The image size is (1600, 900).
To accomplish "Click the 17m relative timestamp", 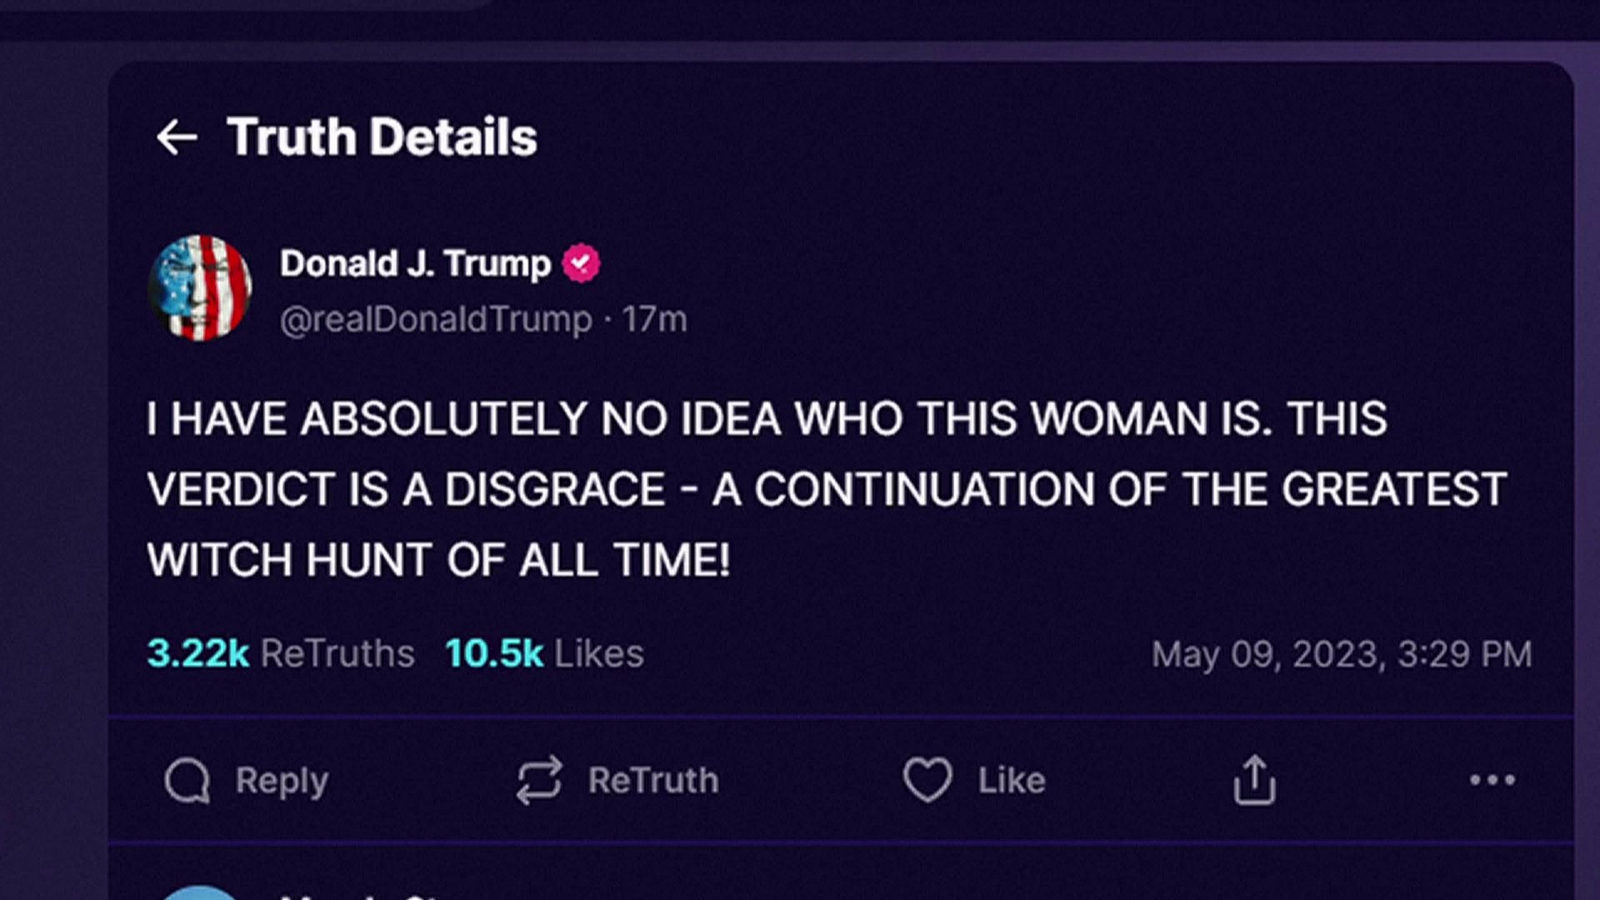I will click(x=654, y=320).
